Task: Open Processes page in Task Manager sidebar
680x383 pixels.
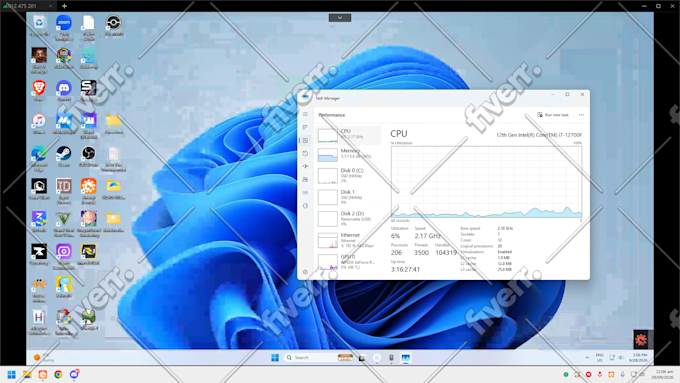Action: click(x=305, y=127)
